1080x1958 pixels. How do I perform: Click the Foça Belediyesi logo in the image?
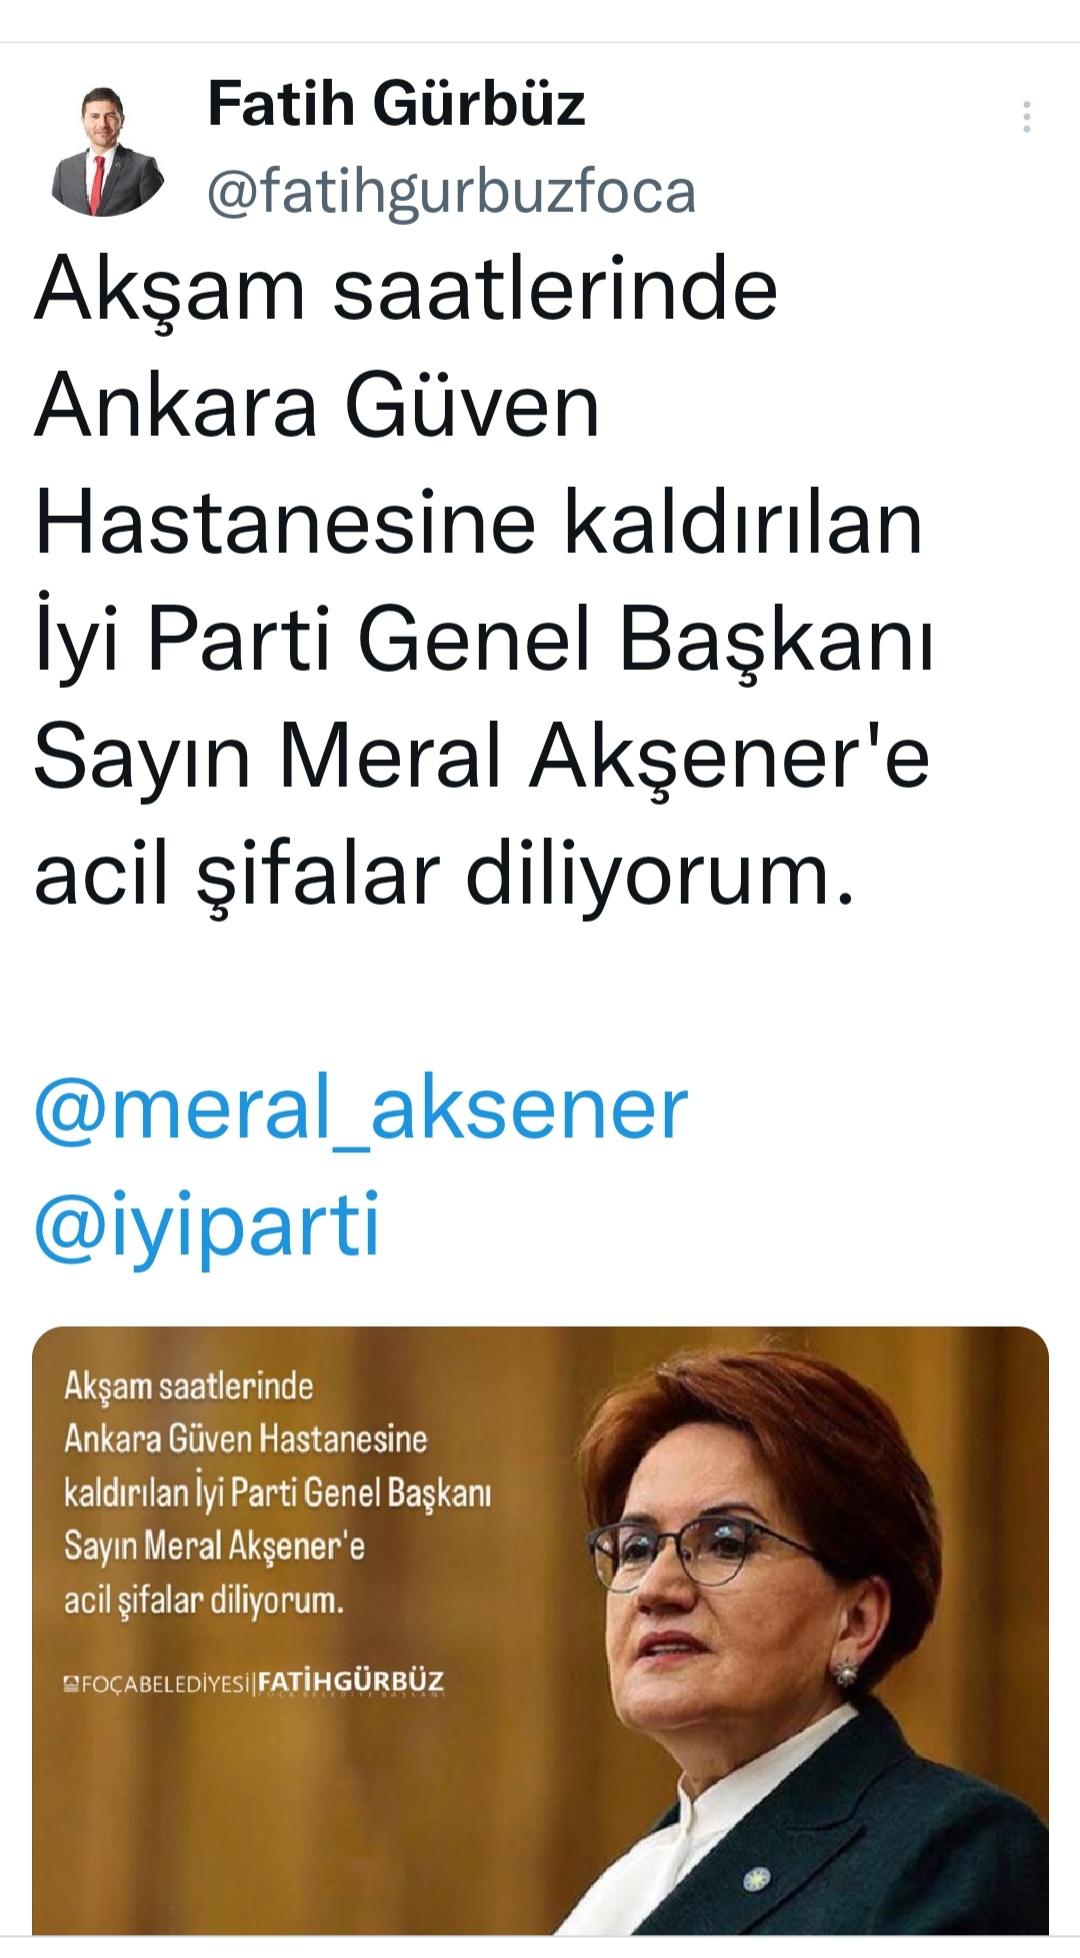71,1684
